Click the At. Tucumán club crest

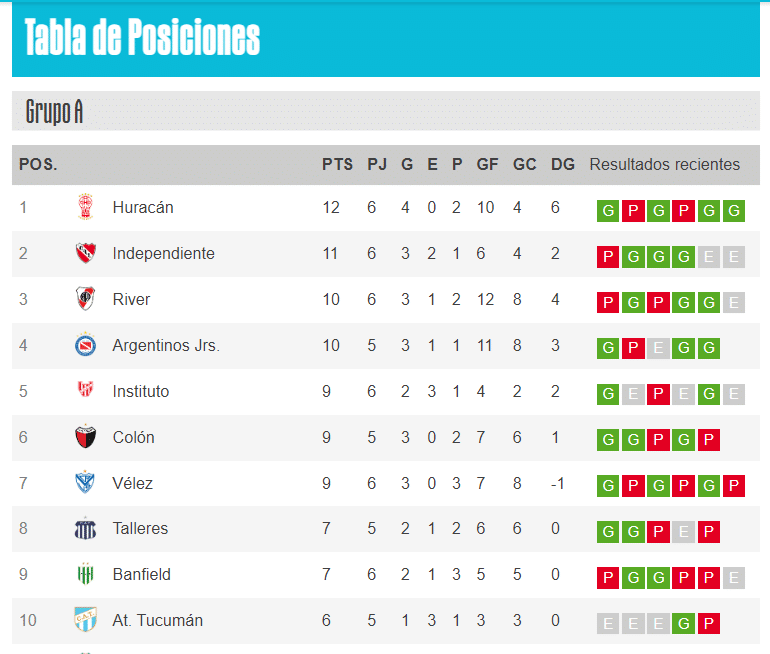coord(85,620)
